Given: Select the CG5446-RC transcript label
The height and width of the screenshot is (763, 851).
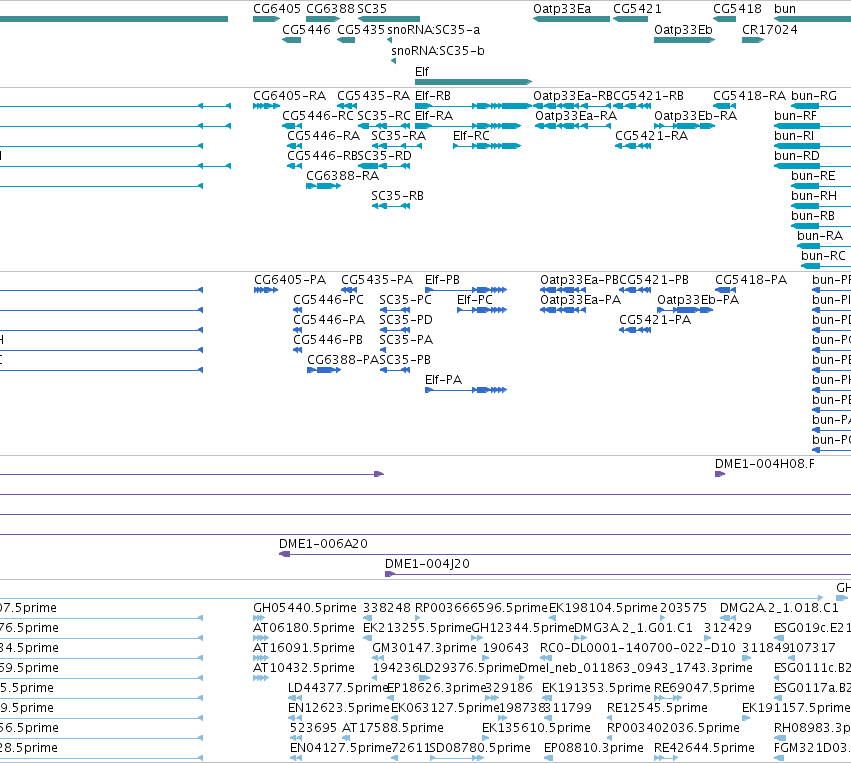Looking at the screenshot, I should click(x=317, y=116).
